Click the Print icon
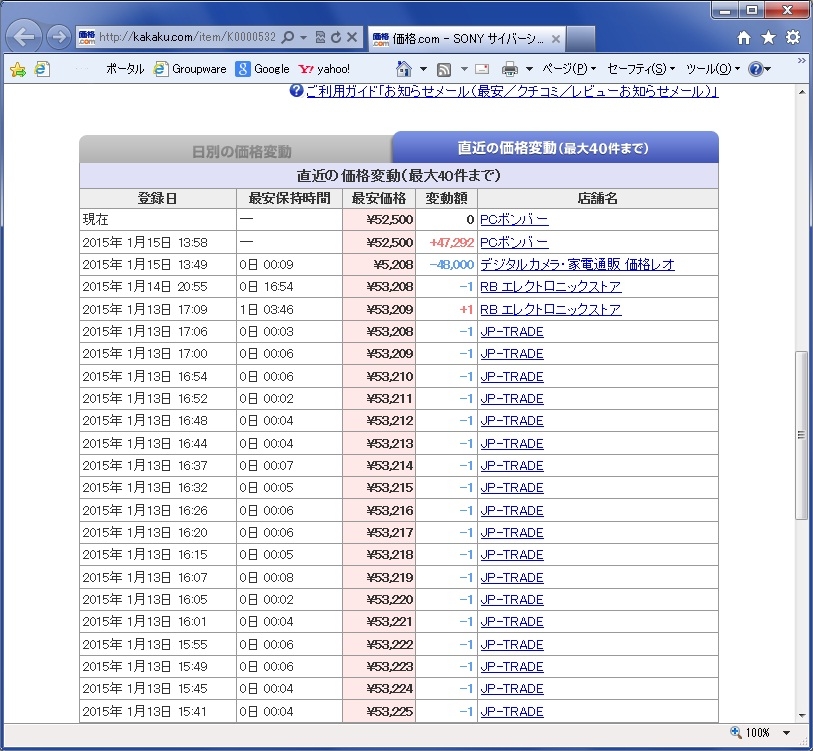The width and height of the screenshot is (813, 751). 510,69
